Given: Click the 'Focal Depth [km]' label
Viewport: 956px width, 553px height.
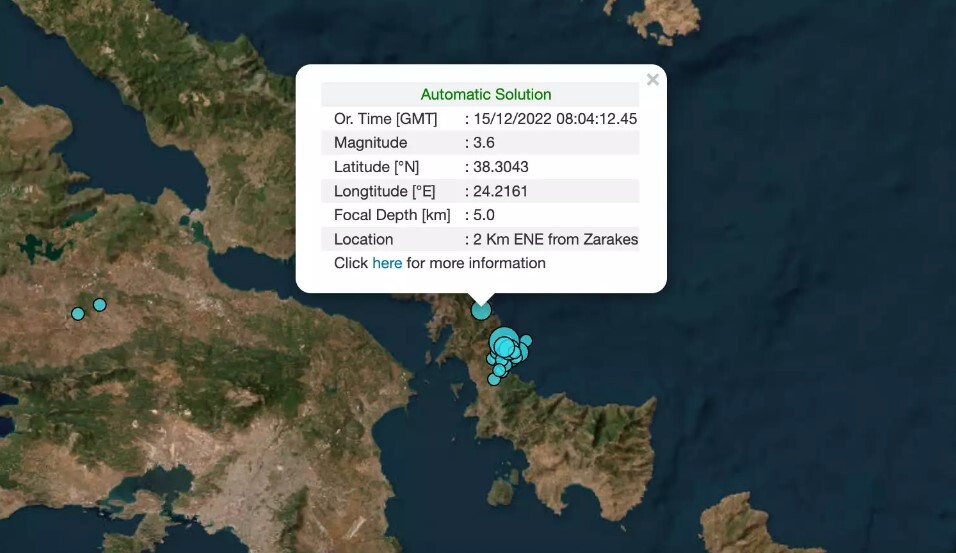Looking at the screenshot, I should point(392,215).
